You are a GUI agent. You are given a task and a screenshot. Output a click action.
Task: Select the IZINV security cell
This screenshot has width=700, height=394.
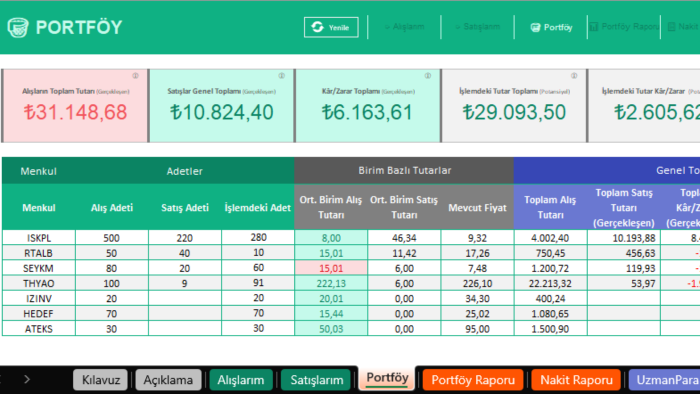pos(39,299)
